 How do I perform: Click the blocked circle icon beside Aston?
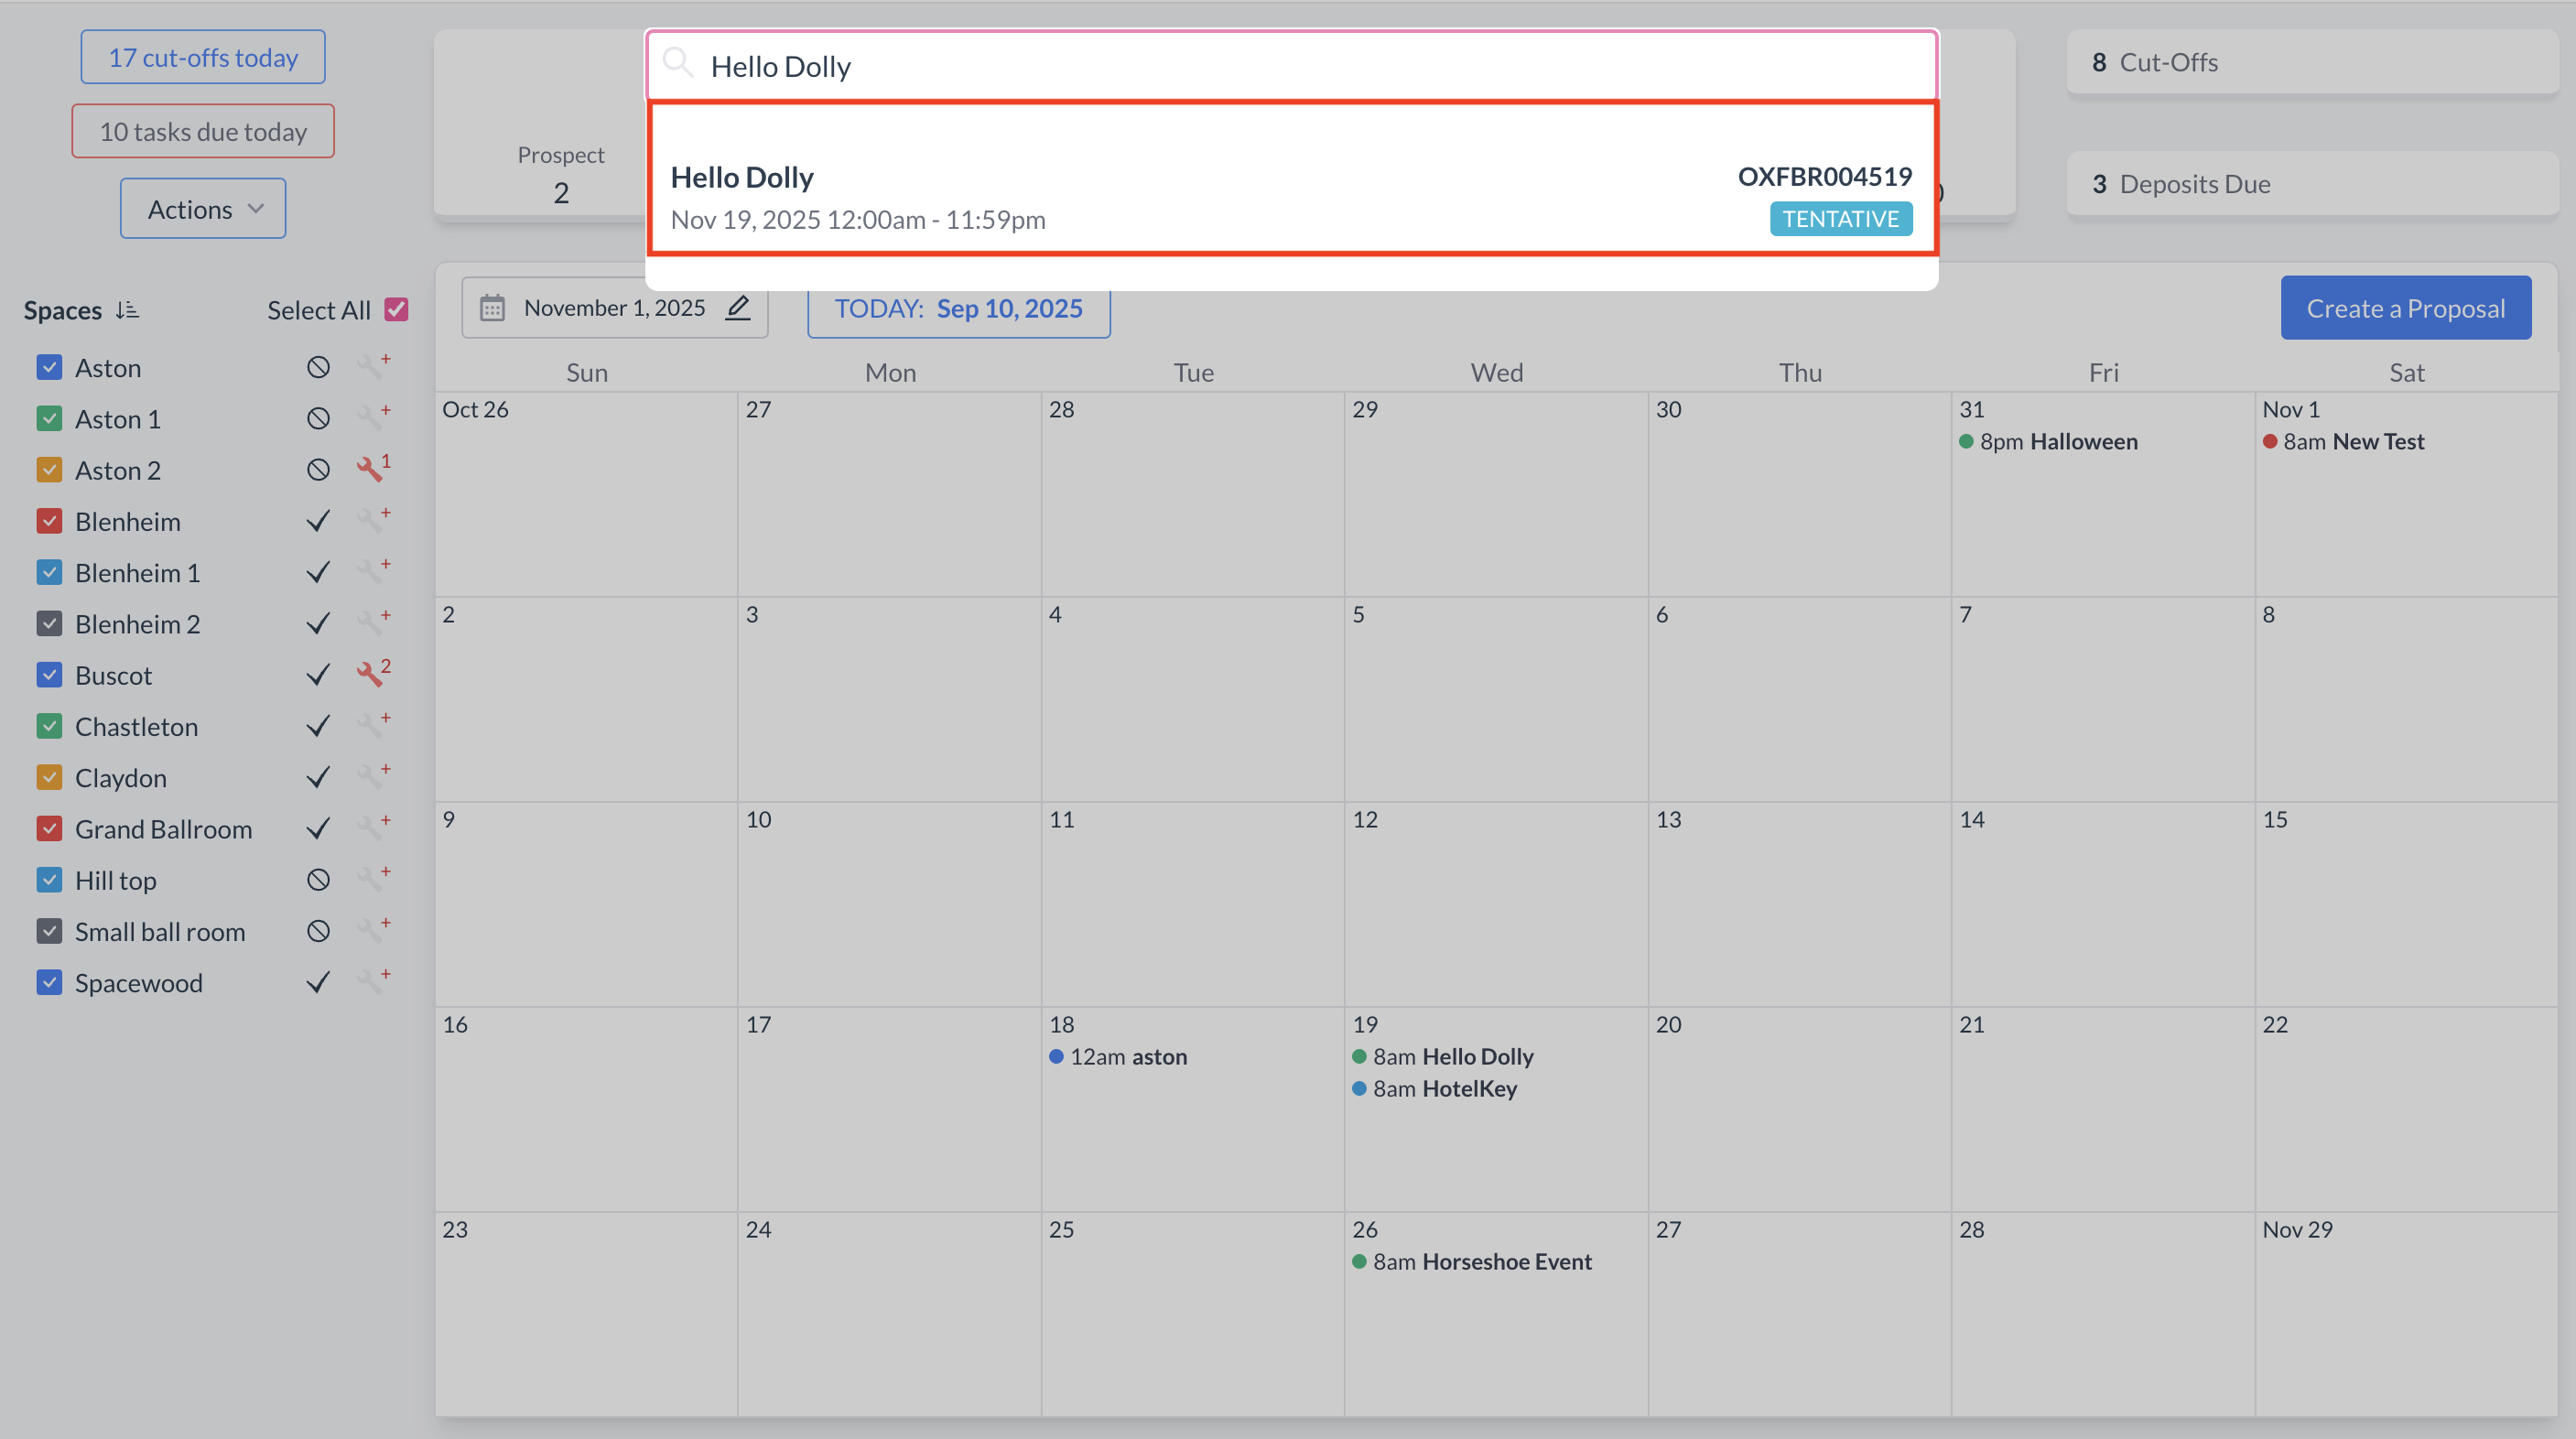click(x=318, y=367)
